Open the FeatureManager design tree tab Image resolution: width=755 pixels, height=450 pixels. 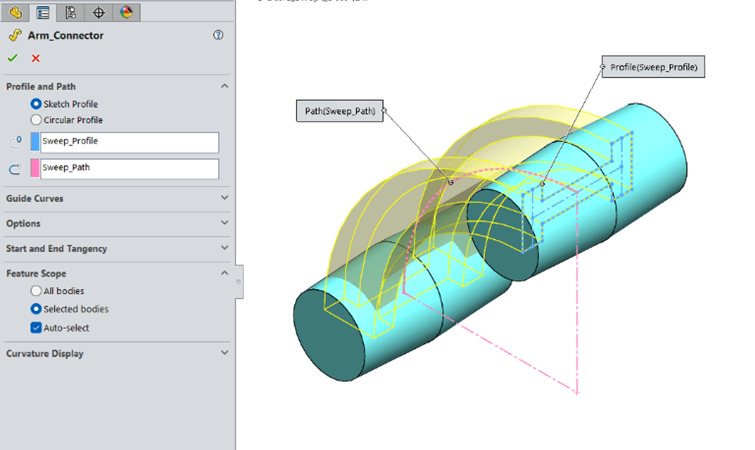16,12
